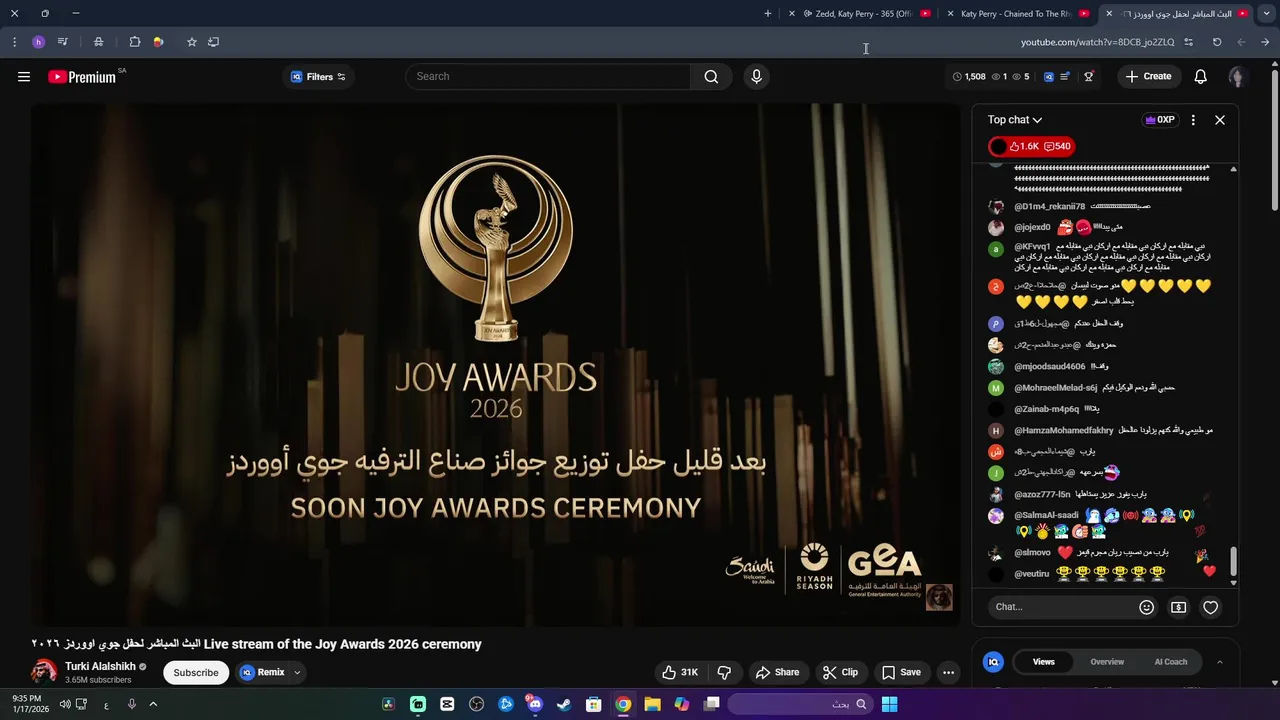The image size is (1280, 720).
Task: Click the blue IQ icon in stats bar
Action: click(1048, 76)
